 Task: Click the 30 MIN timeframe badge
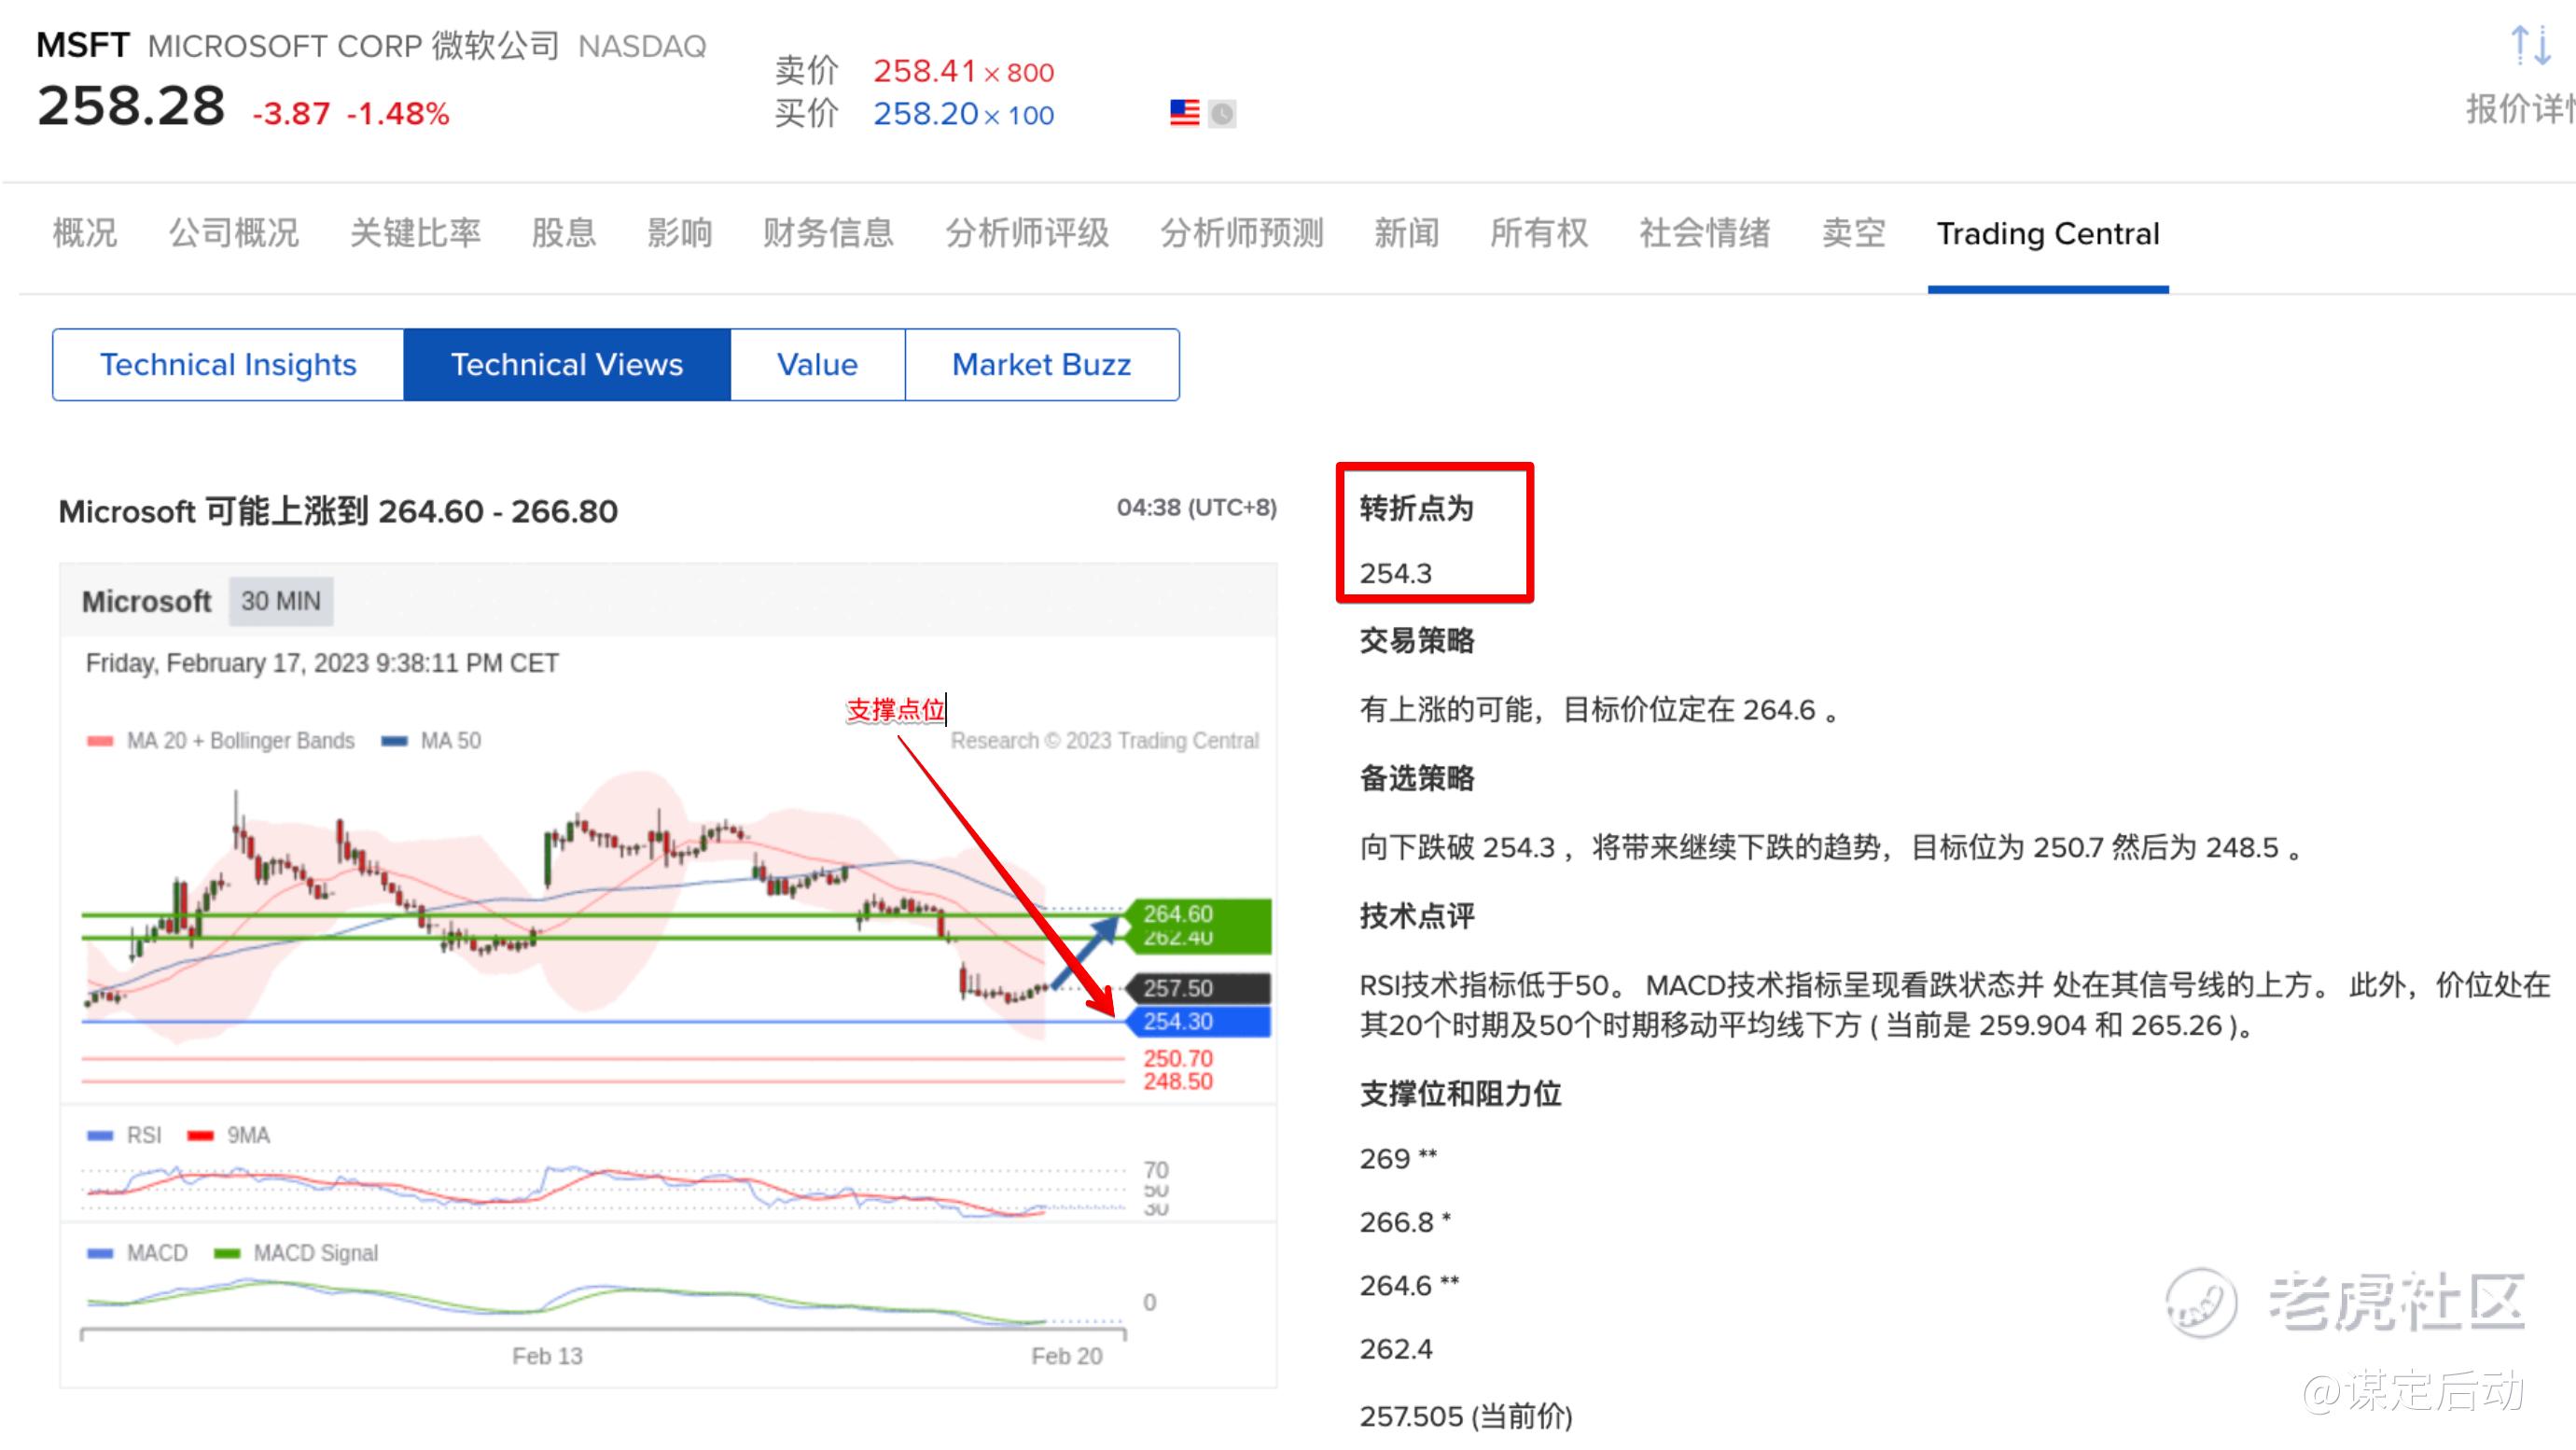pos(281,601)
